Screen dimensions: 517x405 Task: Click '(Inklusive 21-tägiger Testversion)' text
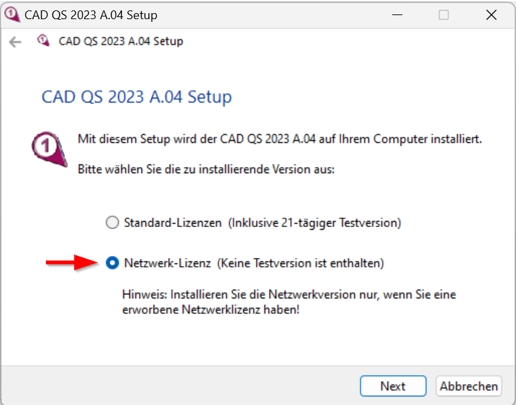(315, 222)
